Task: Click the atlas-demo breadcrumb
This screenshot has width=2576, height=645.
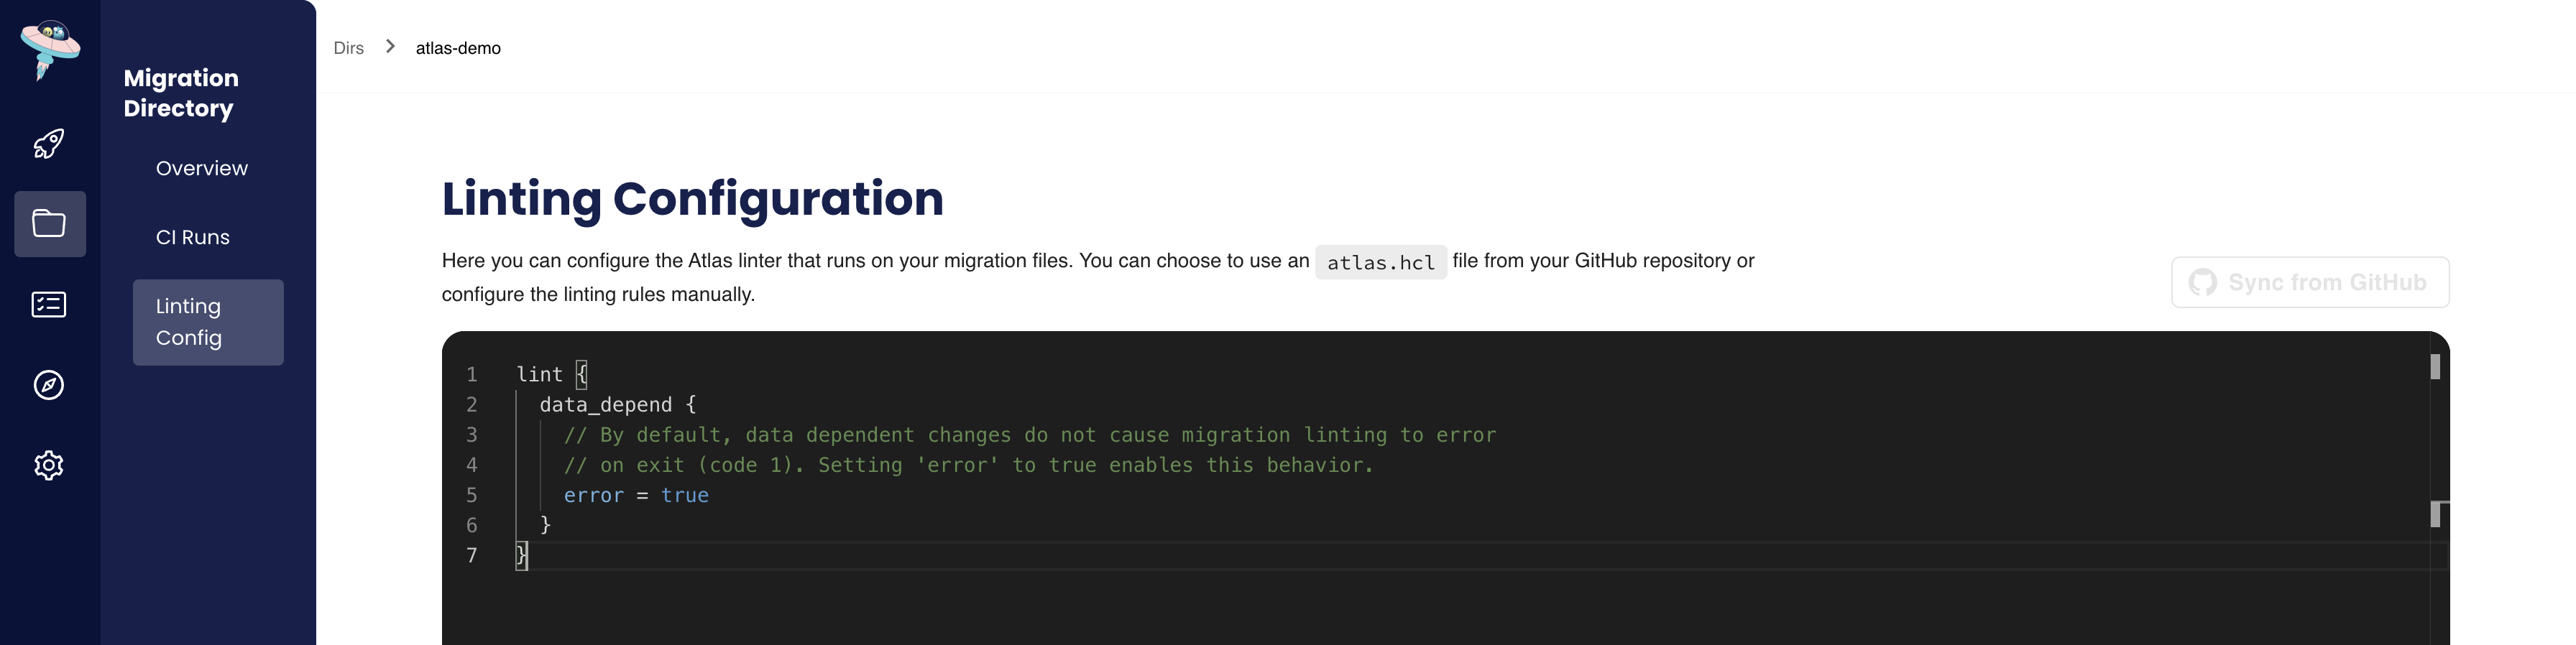Action: click(458, 47)
